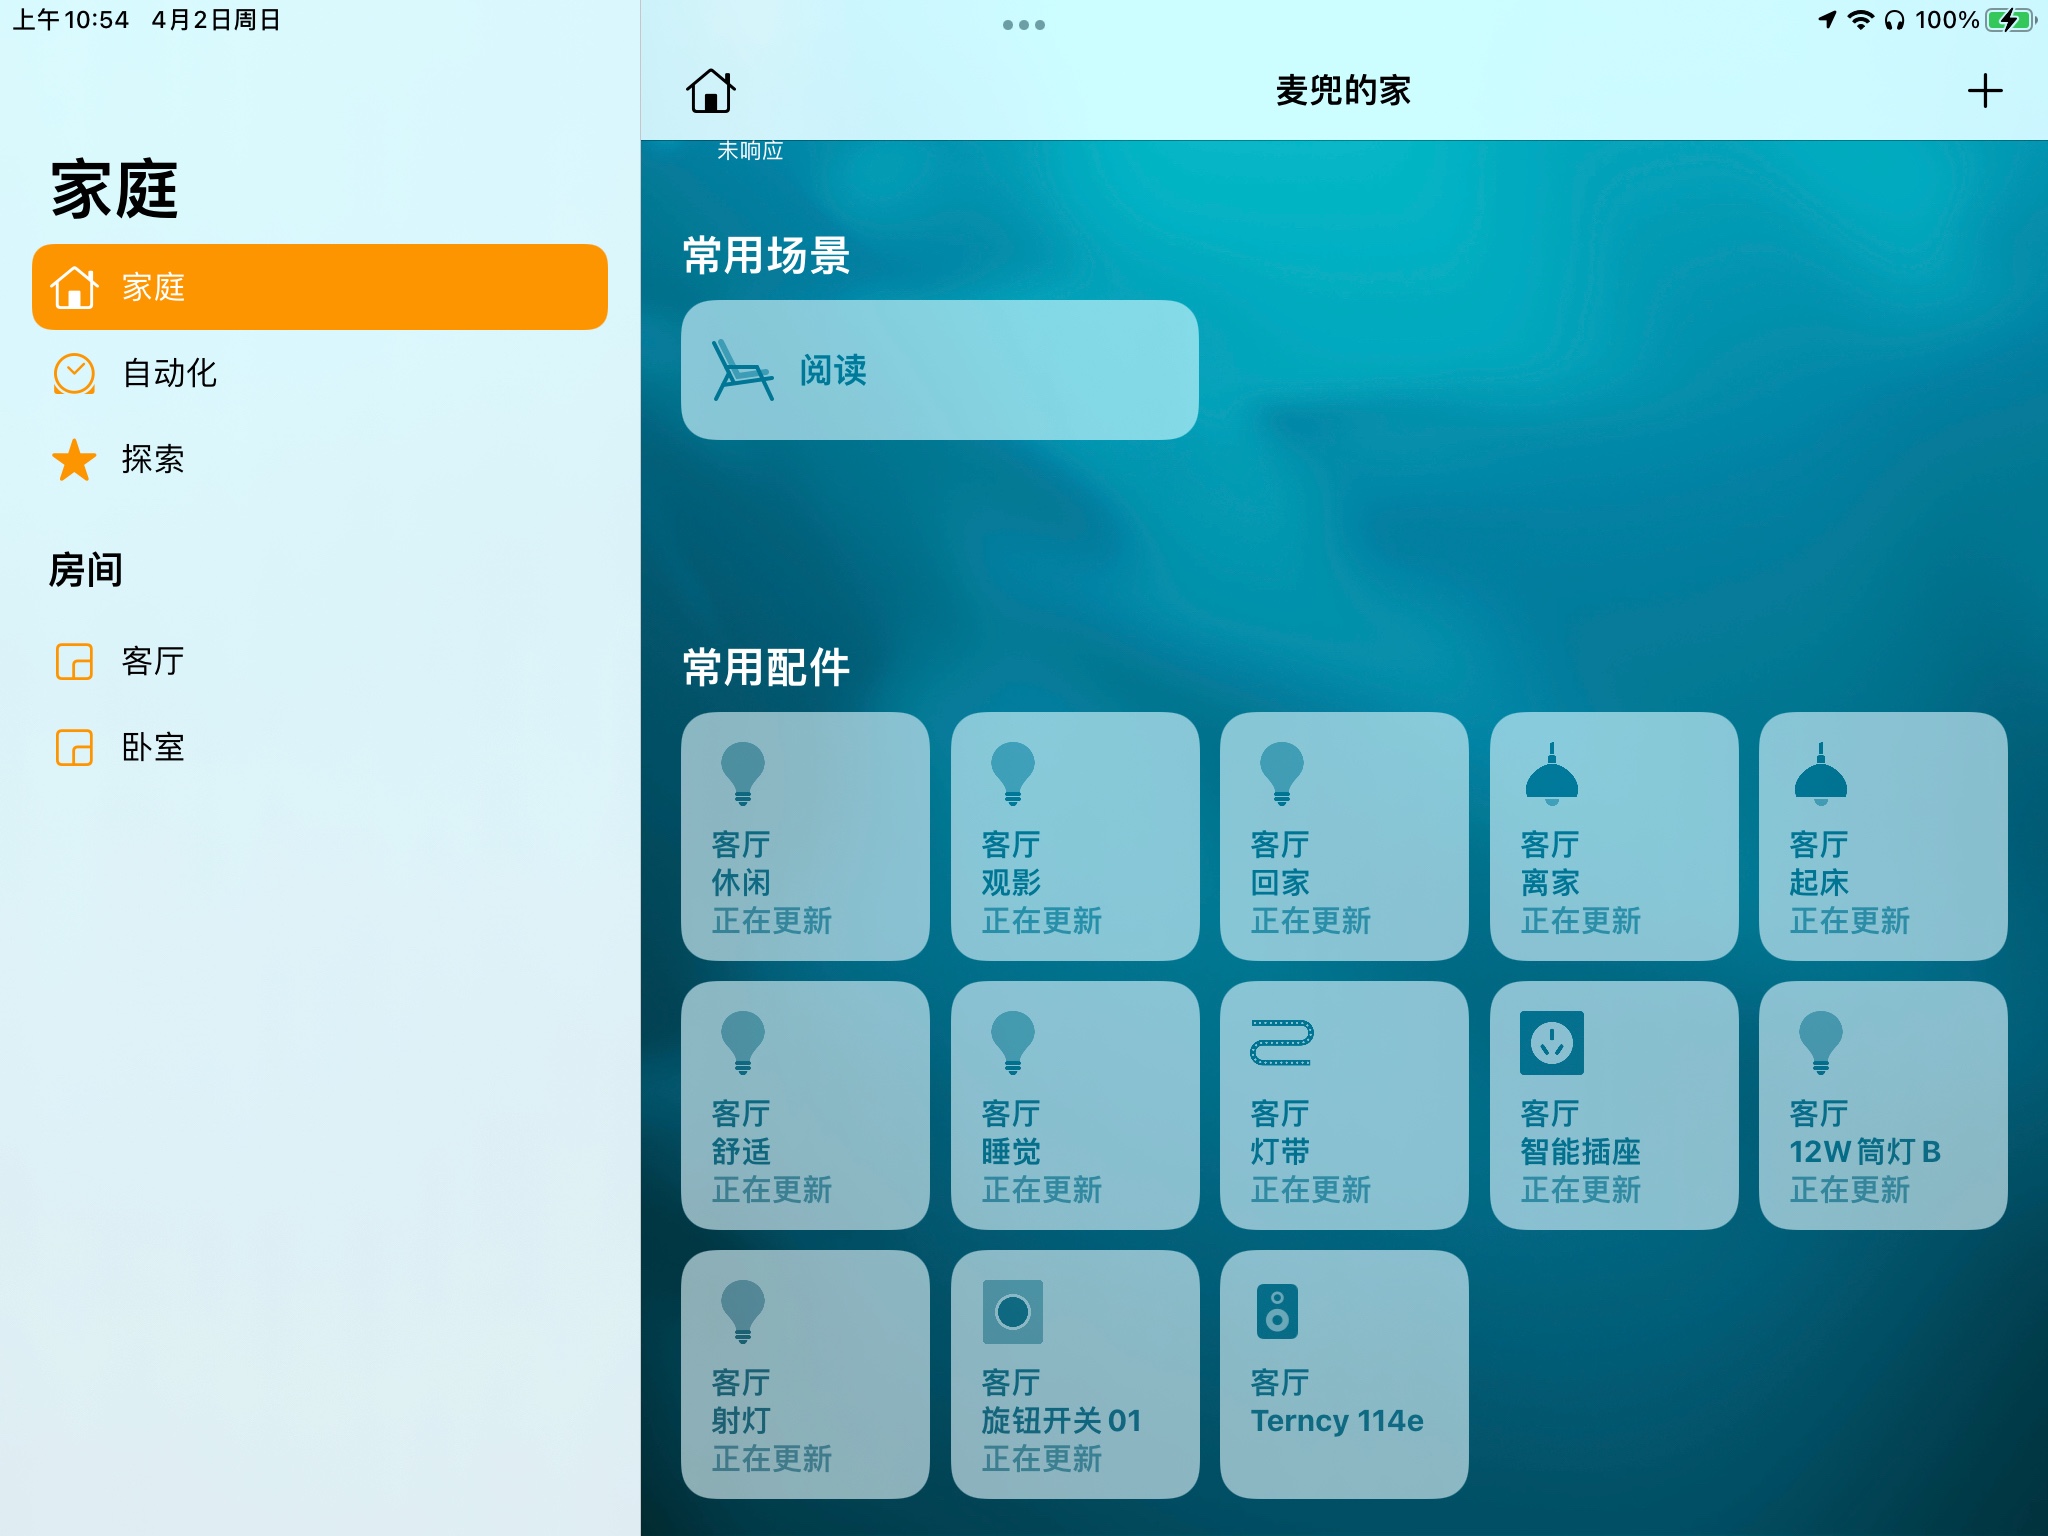Image resolution: width=2048 pixels, height=1536 pixels.
Task: Open 自动化 automation section
Action: (x=168, y=373)
